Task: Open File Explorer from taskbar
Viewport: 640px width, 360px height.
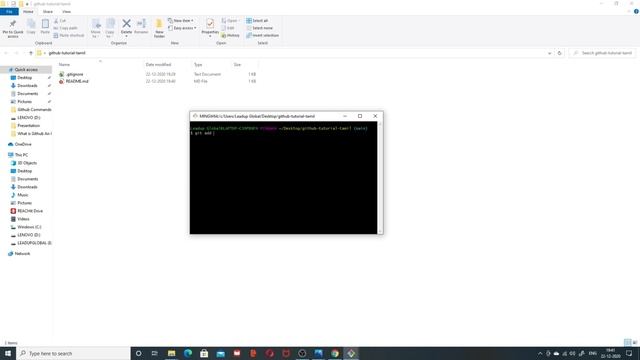Action: point(171,353)
